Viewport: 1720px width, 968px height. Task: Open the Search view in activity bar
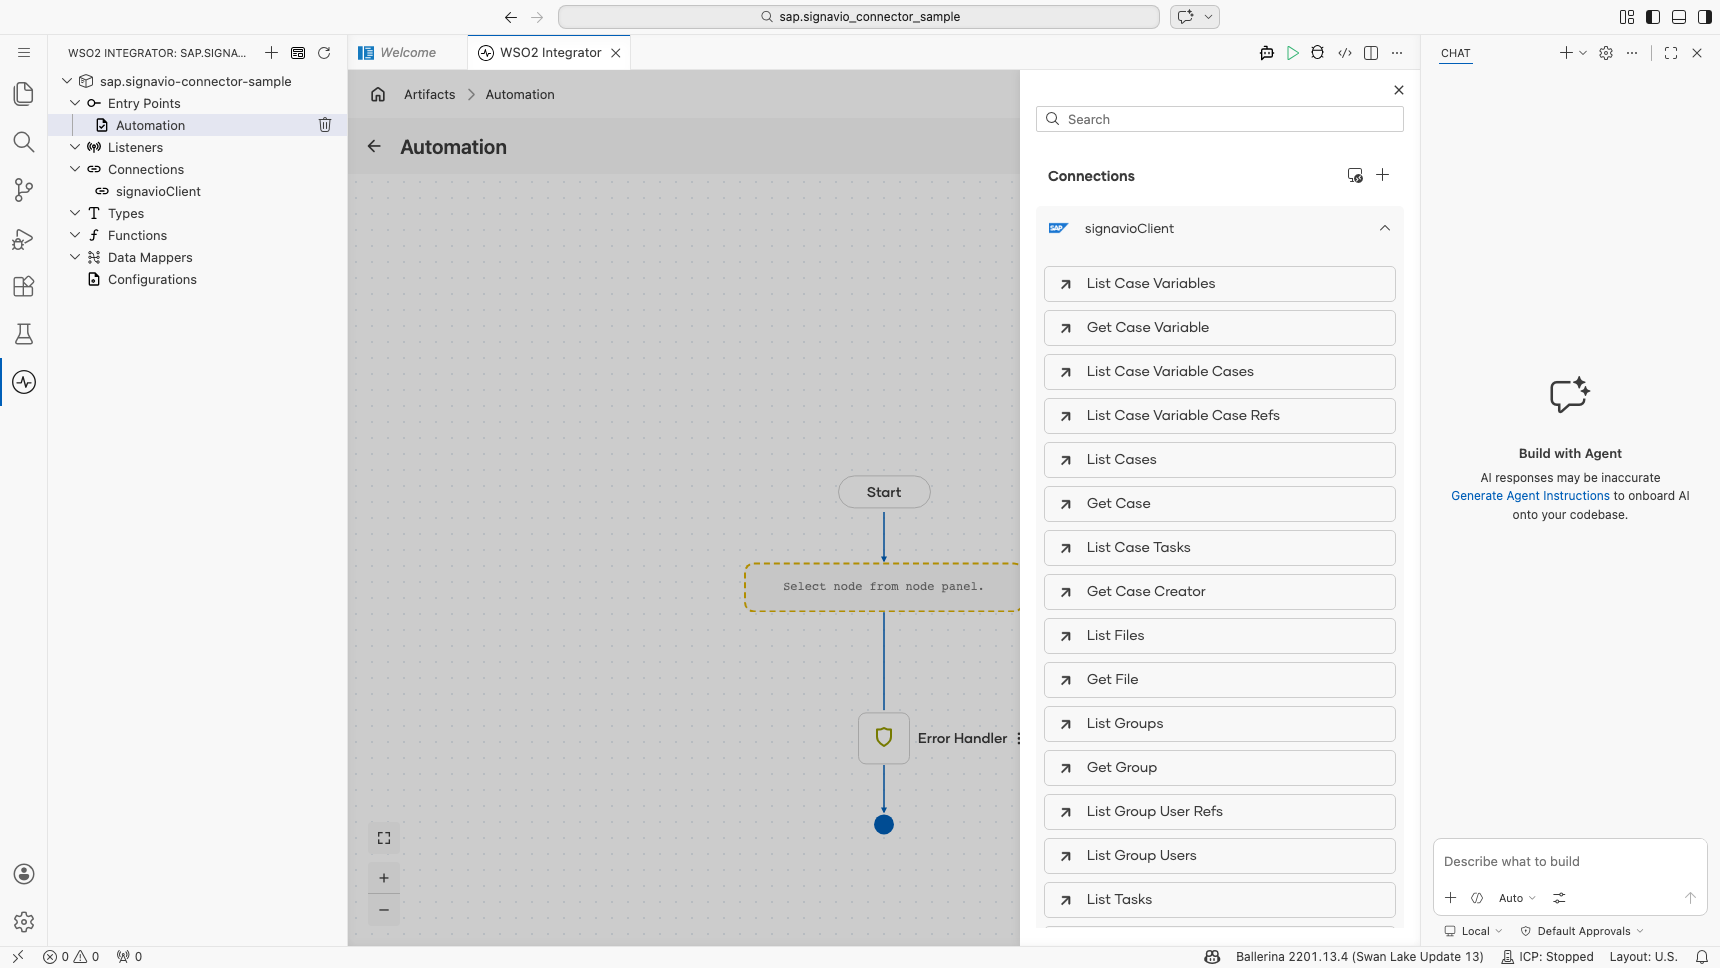coord(24,142)
